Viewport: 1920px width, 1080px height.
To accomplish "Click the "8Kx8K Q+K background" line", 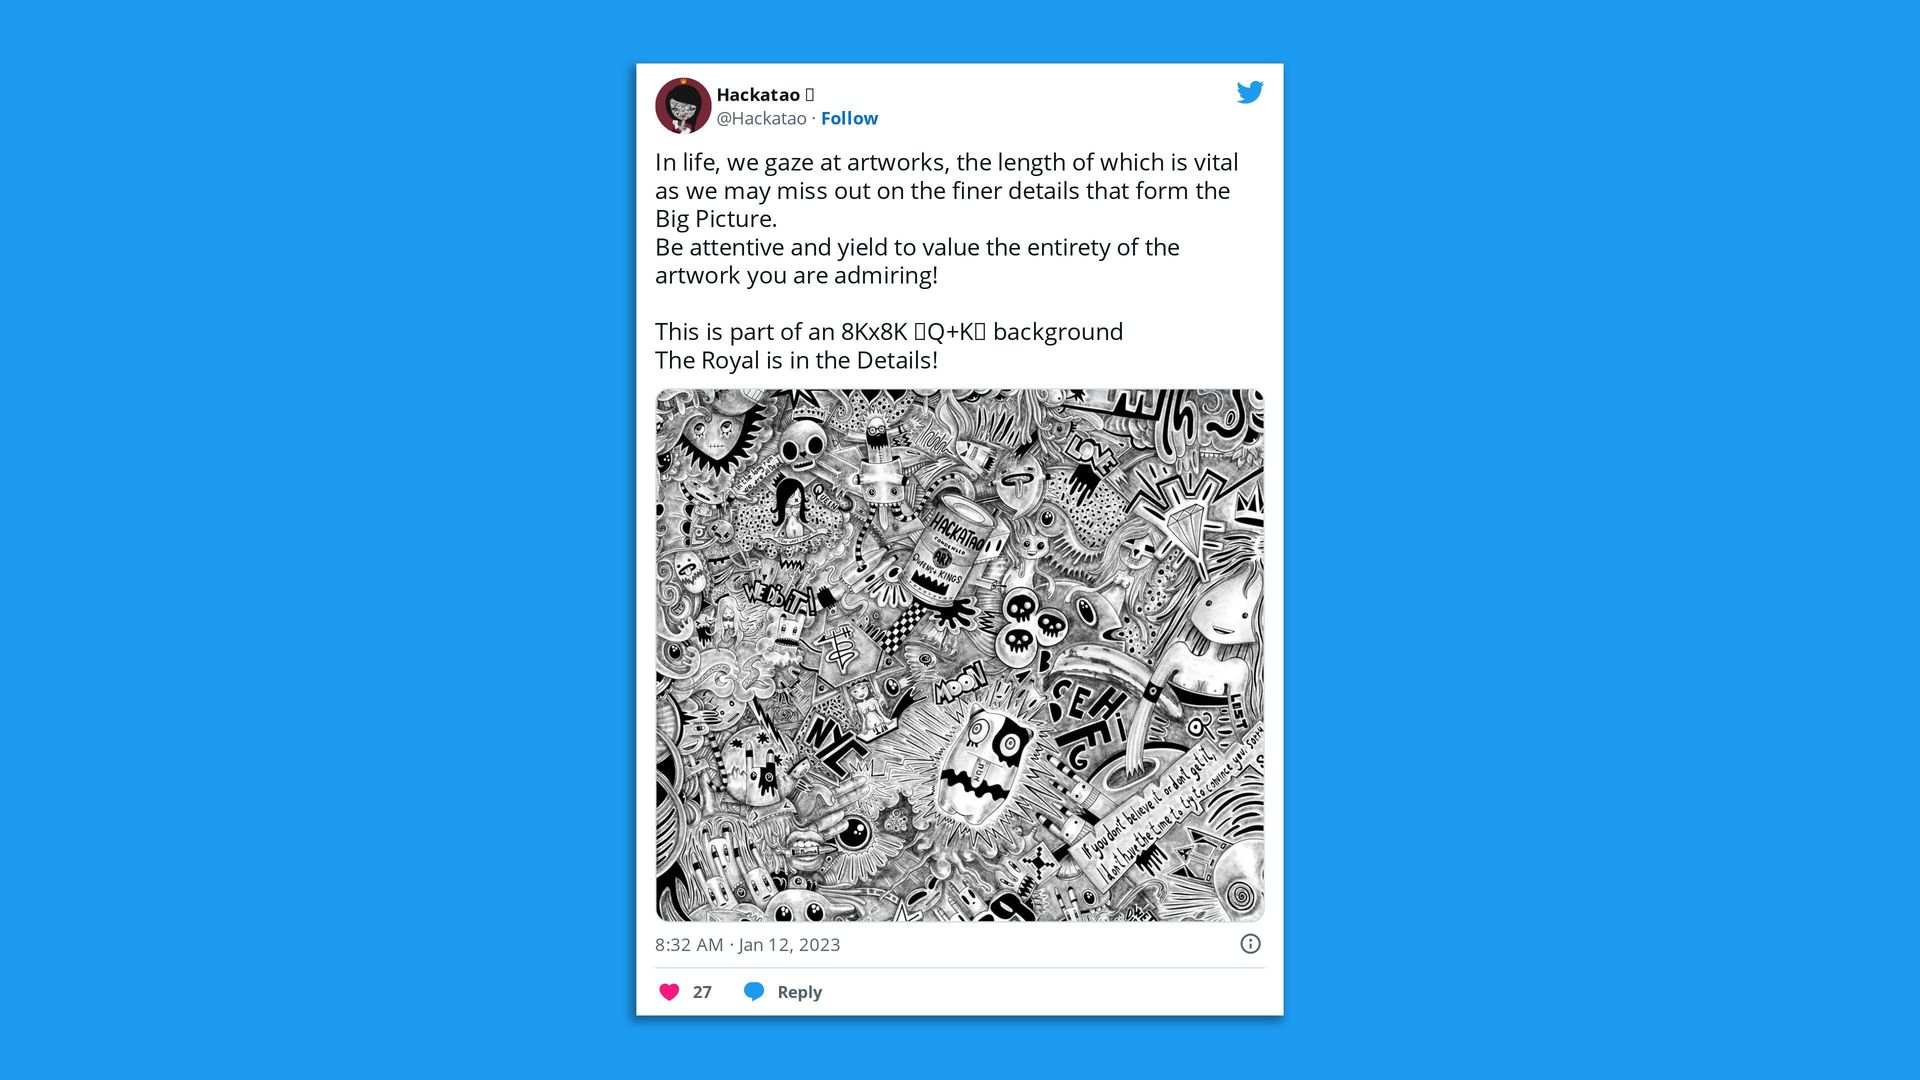I will 889,332.
